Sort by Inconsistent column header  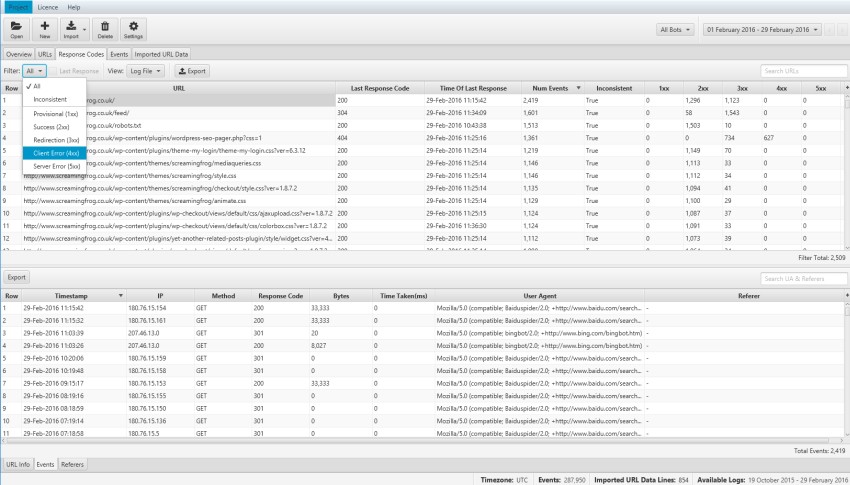[x=614, y=88]
